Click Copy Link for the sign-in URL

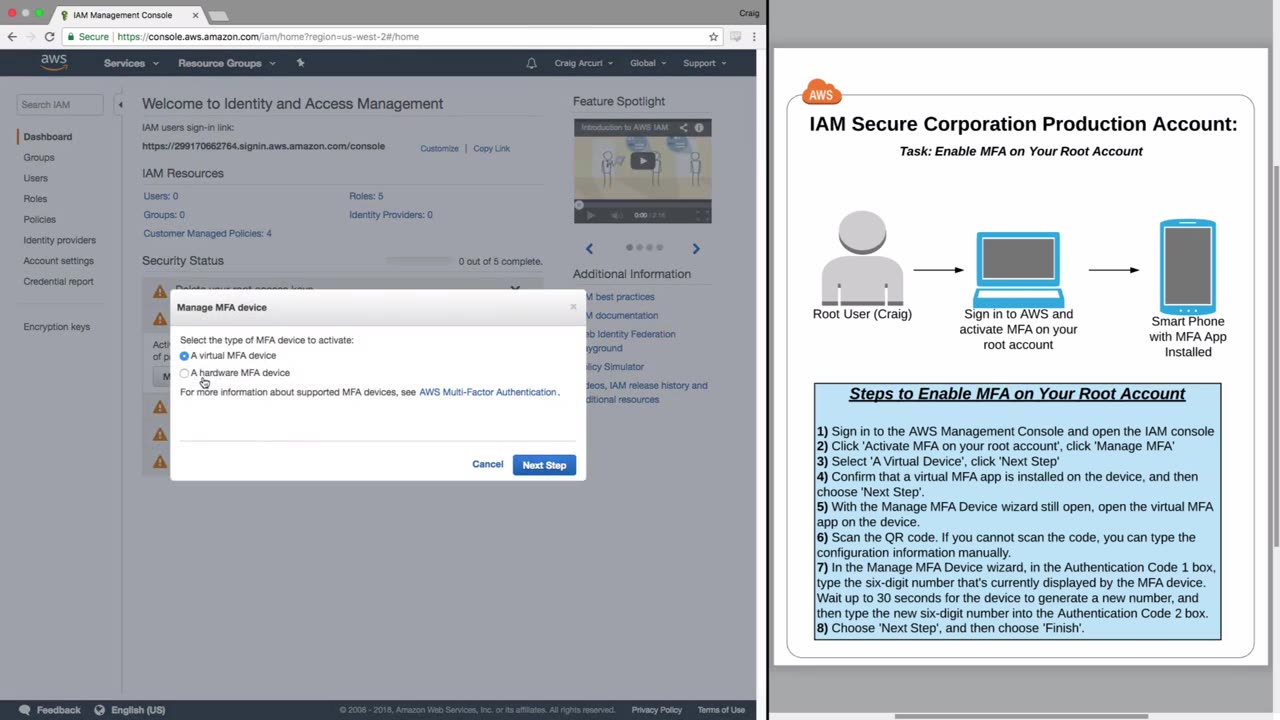tap(492, 148)
